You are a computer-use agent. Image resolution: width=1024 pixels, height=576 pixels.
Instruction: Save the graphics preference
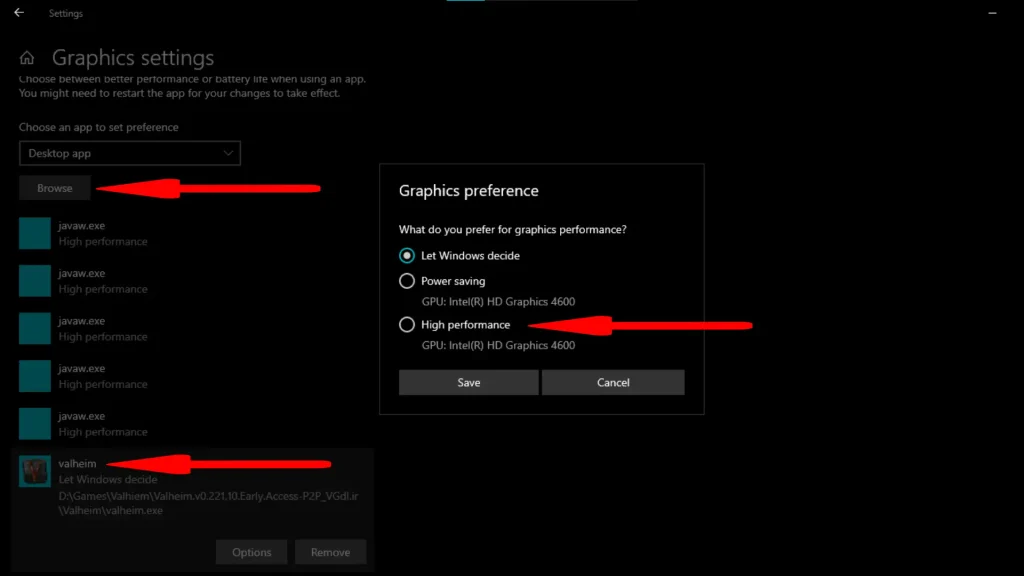click(469, 383)
